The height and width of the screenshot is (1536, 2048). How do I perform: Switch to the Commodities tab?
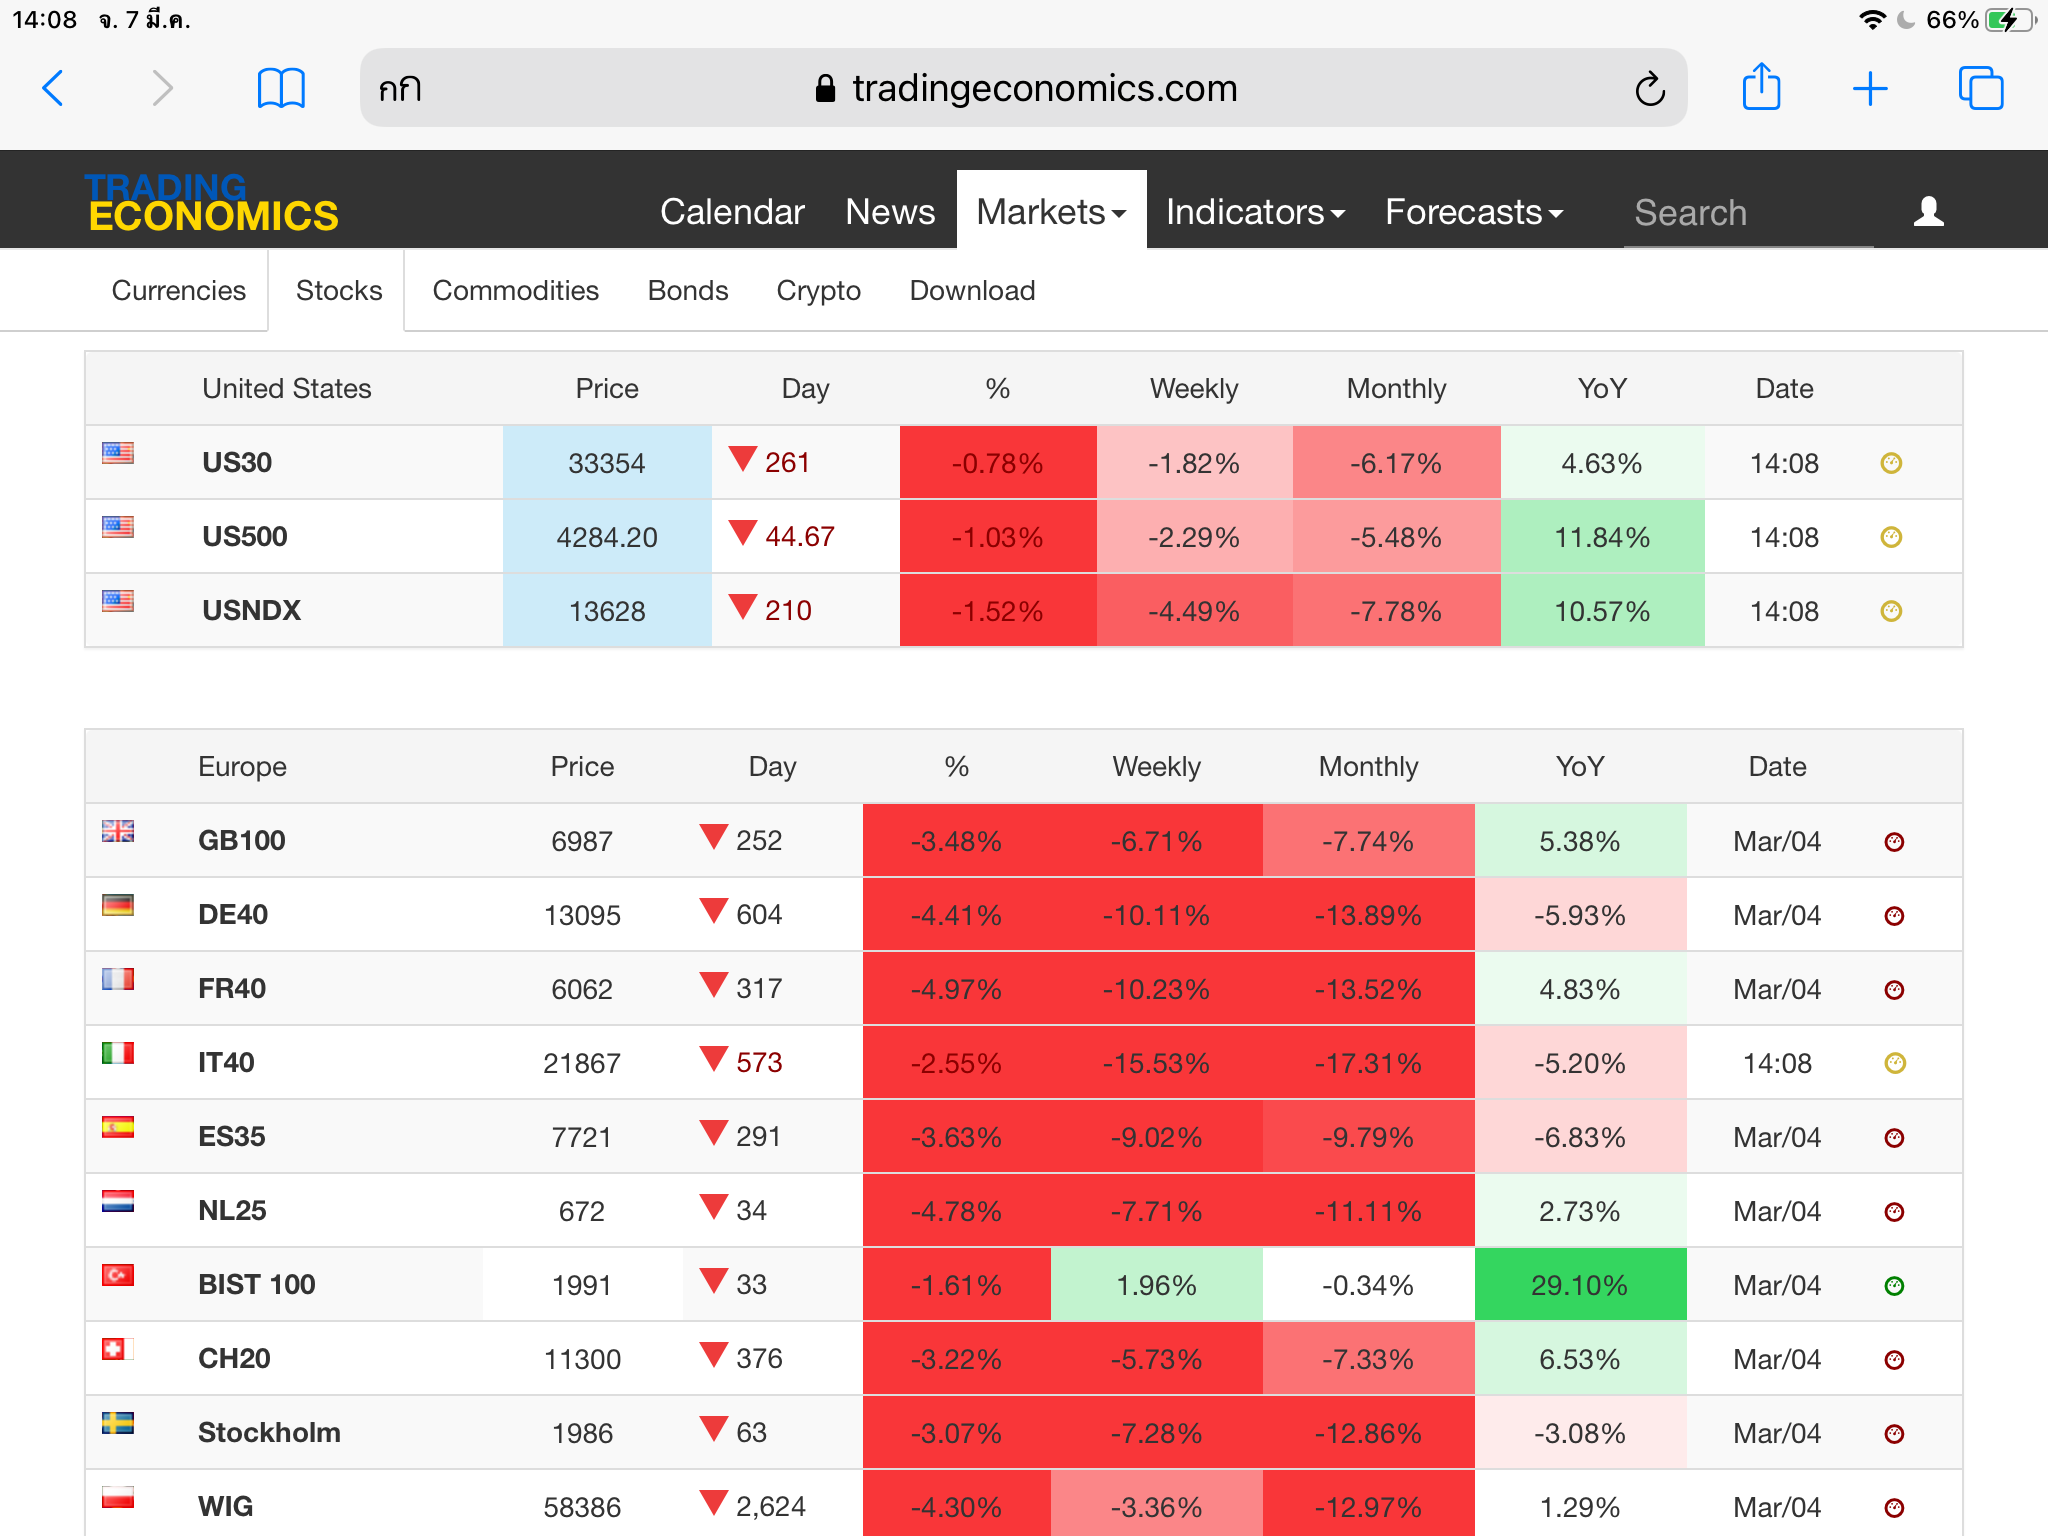tap(515, 290)
